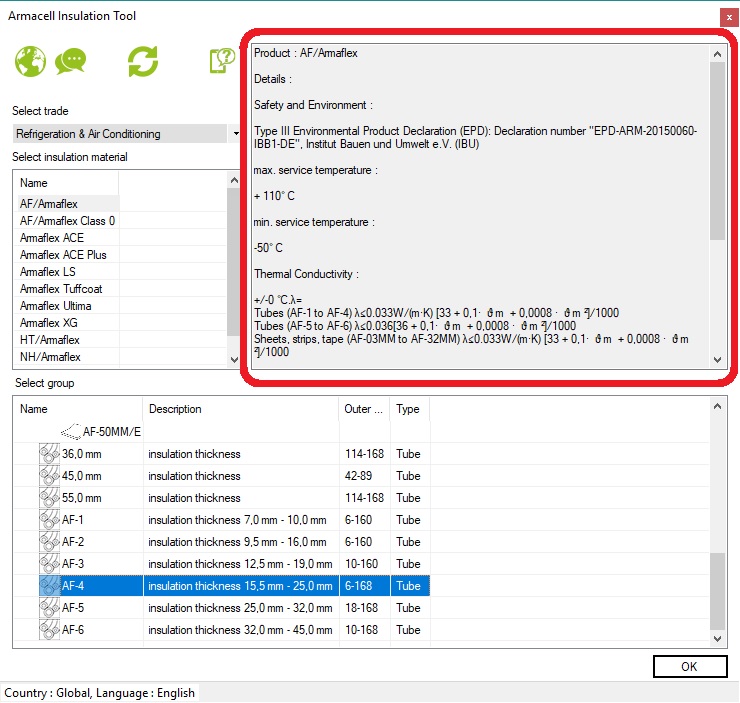This screenshot has width=740, height=703.
Task: Click the group list scroll down arrow
Action: (x=717, y=638)
